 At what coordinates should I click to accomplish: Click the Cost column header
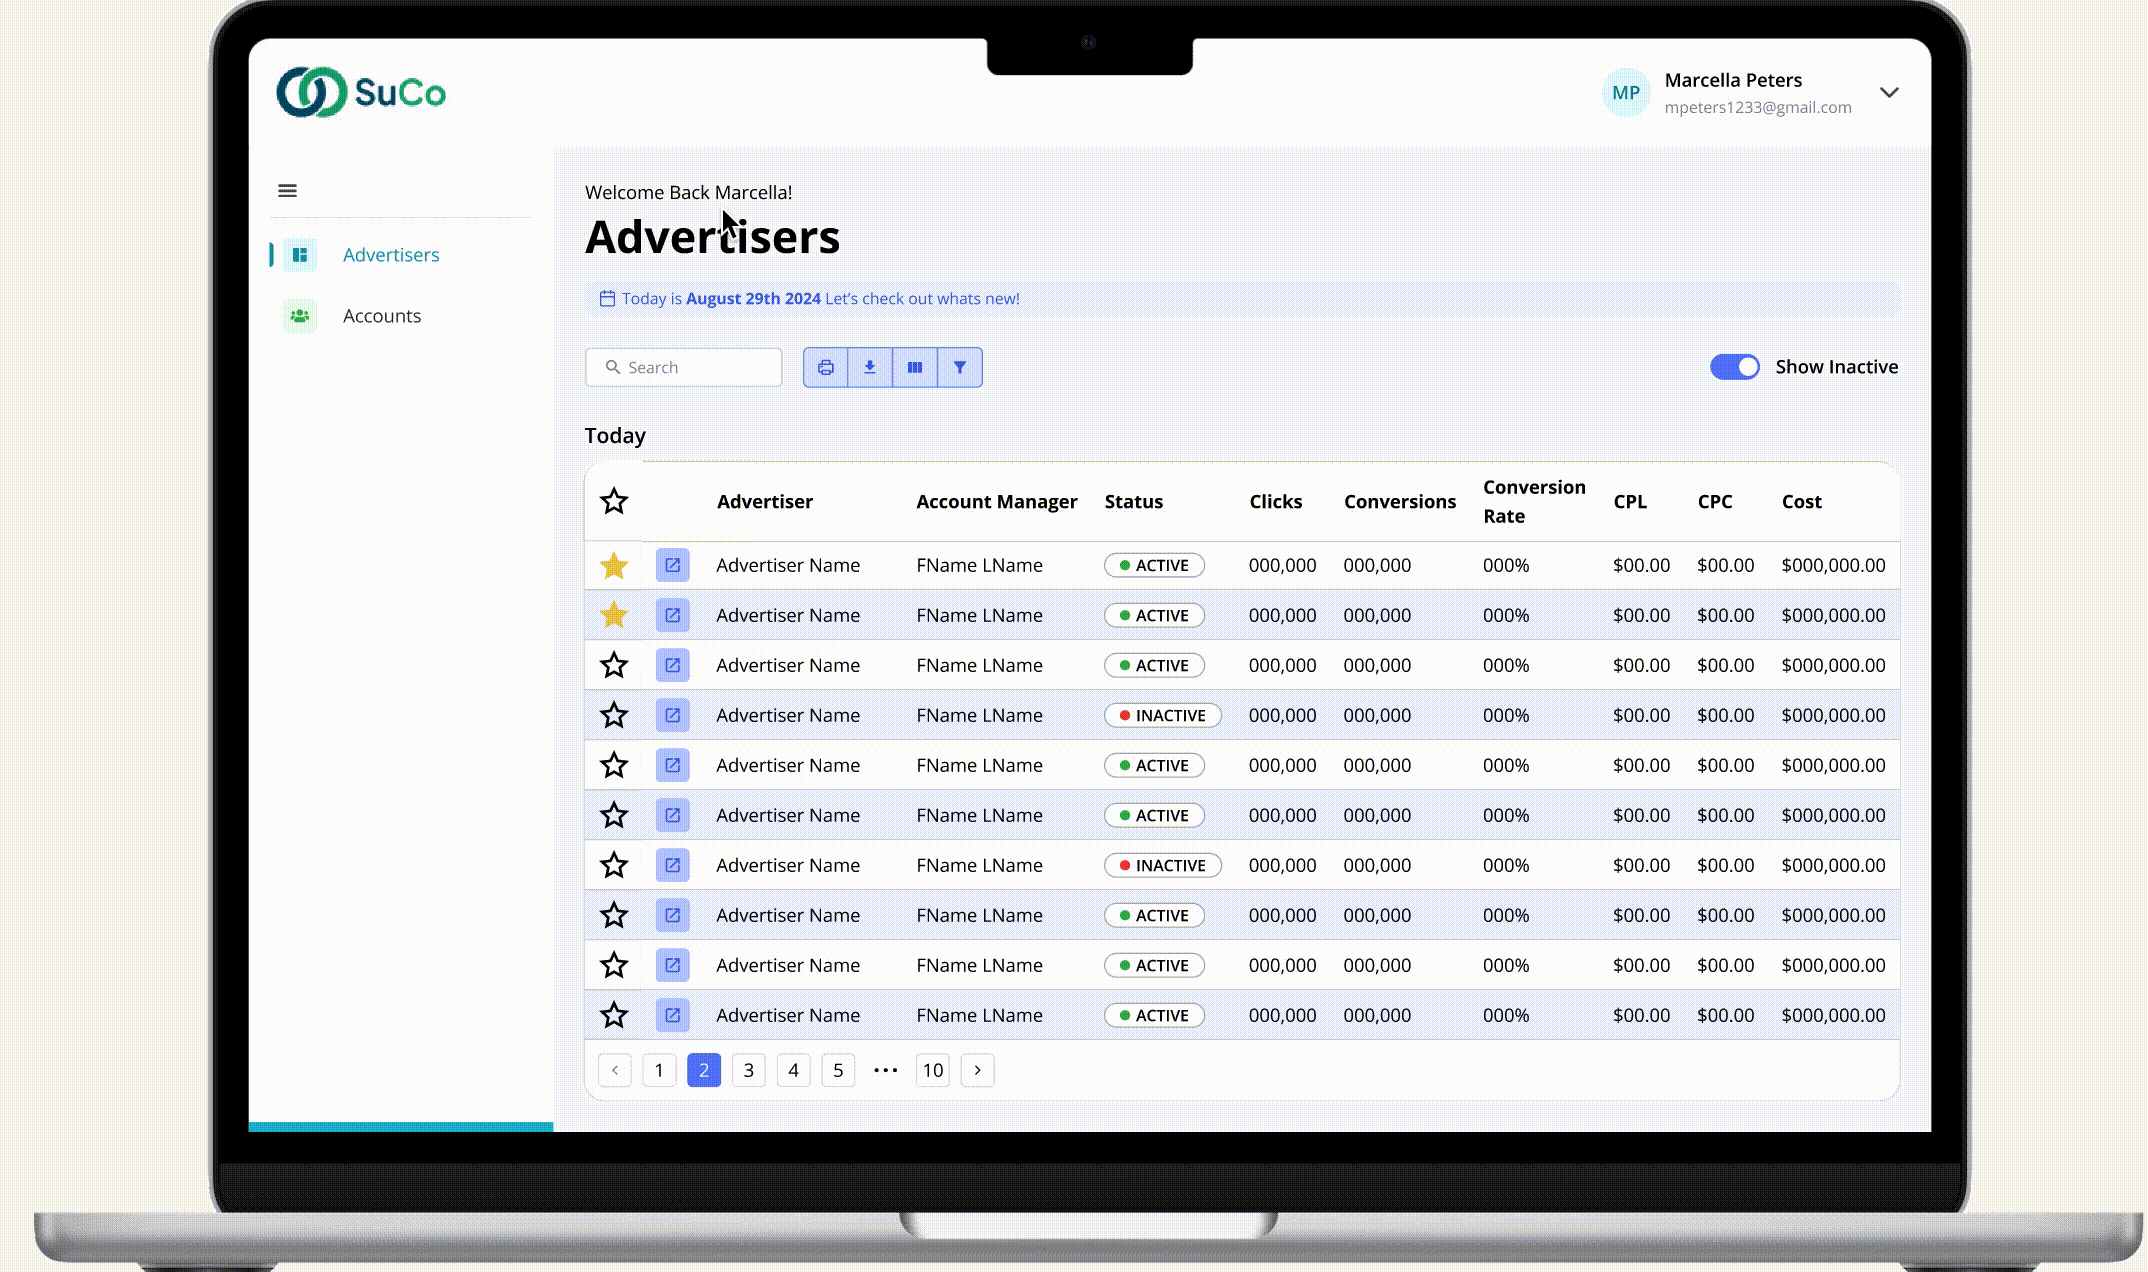[1802, 501]
